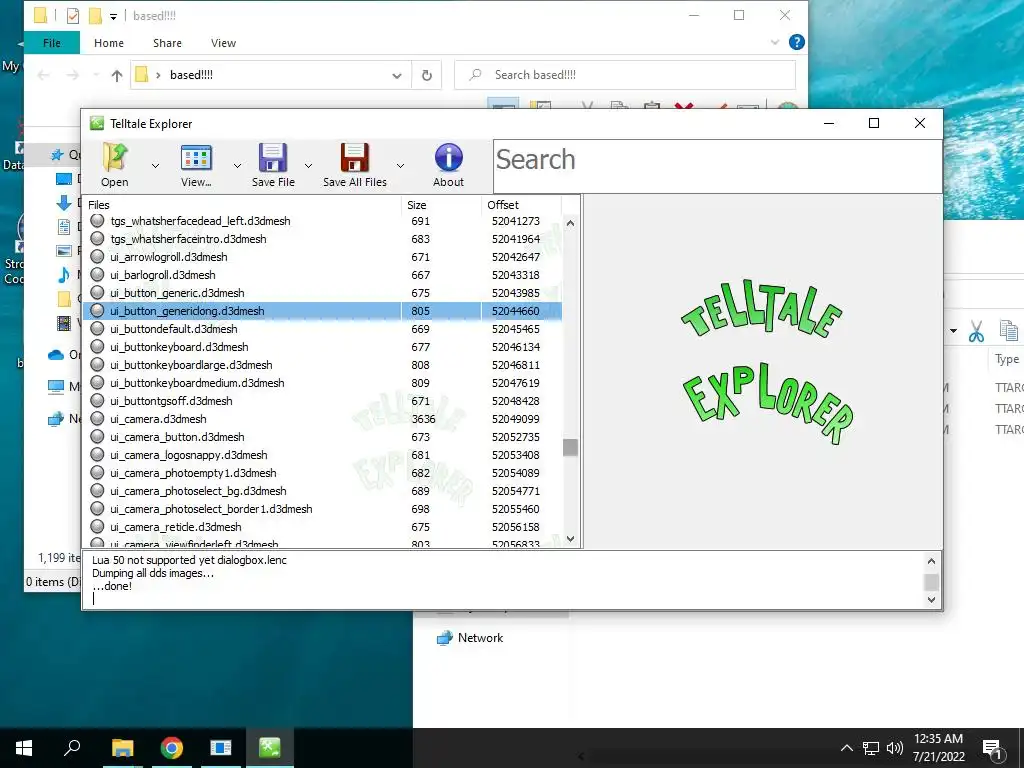Click the Offset column header
Viewport: 1024px width, 768px height.
tap(520, 204)
